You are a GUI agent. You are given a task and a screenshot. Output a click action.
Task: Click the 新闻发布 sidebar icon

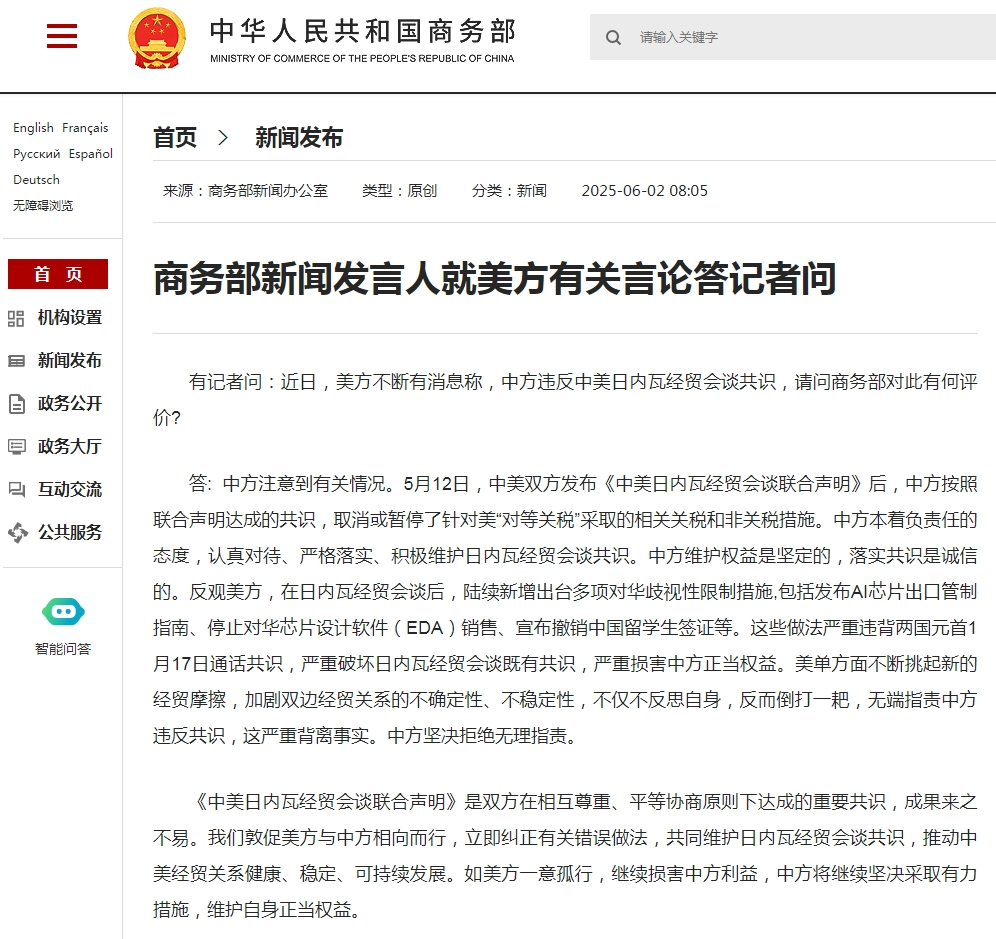tap(16, 361)
